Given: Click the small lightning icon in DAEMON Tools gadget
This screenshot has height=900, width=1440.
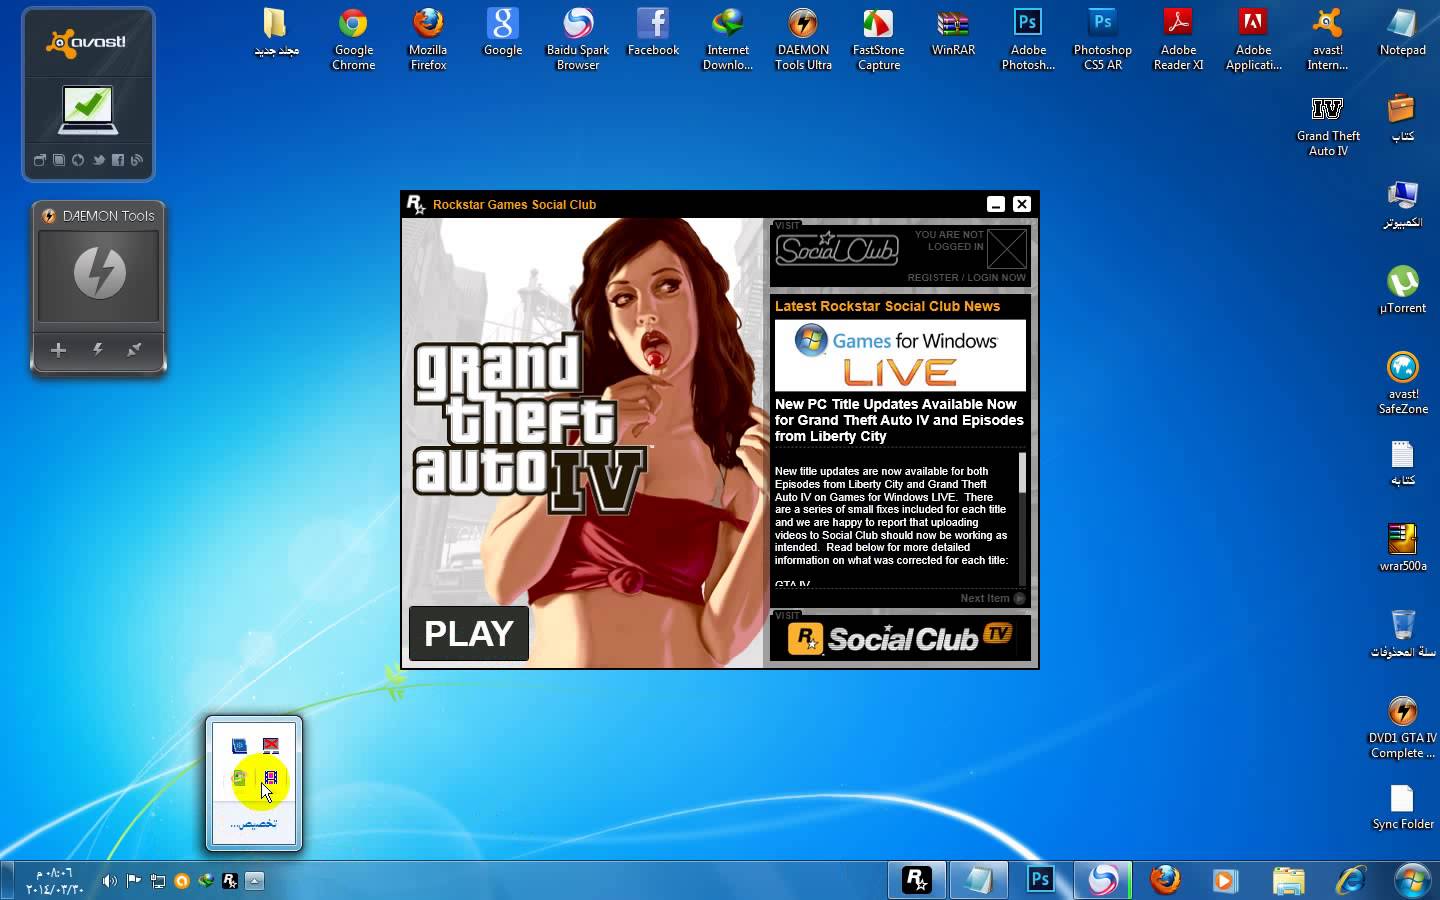Looking at the screenshot, I should click(x=98, y=350).
